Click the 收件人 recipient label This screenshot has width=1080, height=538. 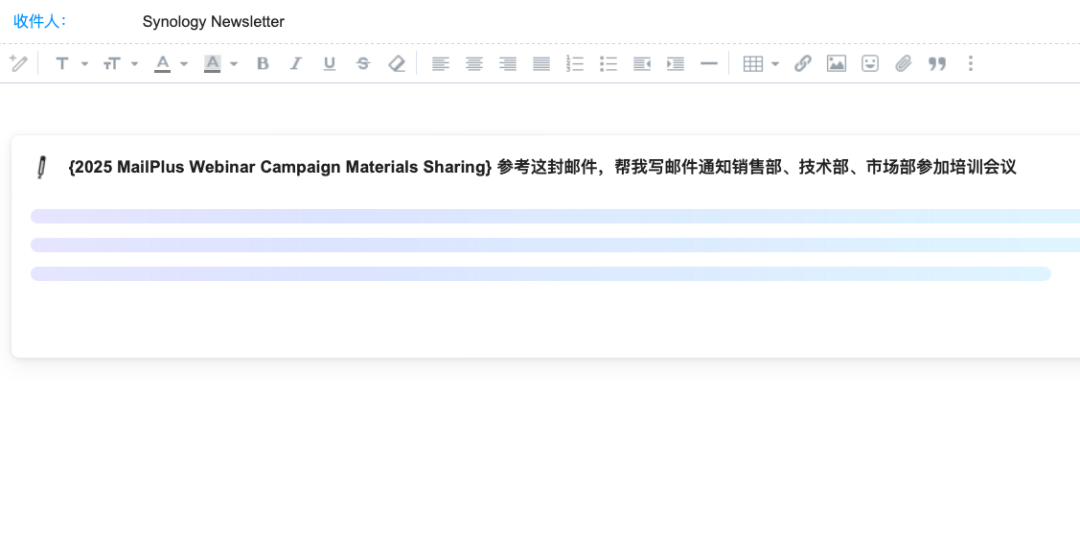[x=40, y=21]
